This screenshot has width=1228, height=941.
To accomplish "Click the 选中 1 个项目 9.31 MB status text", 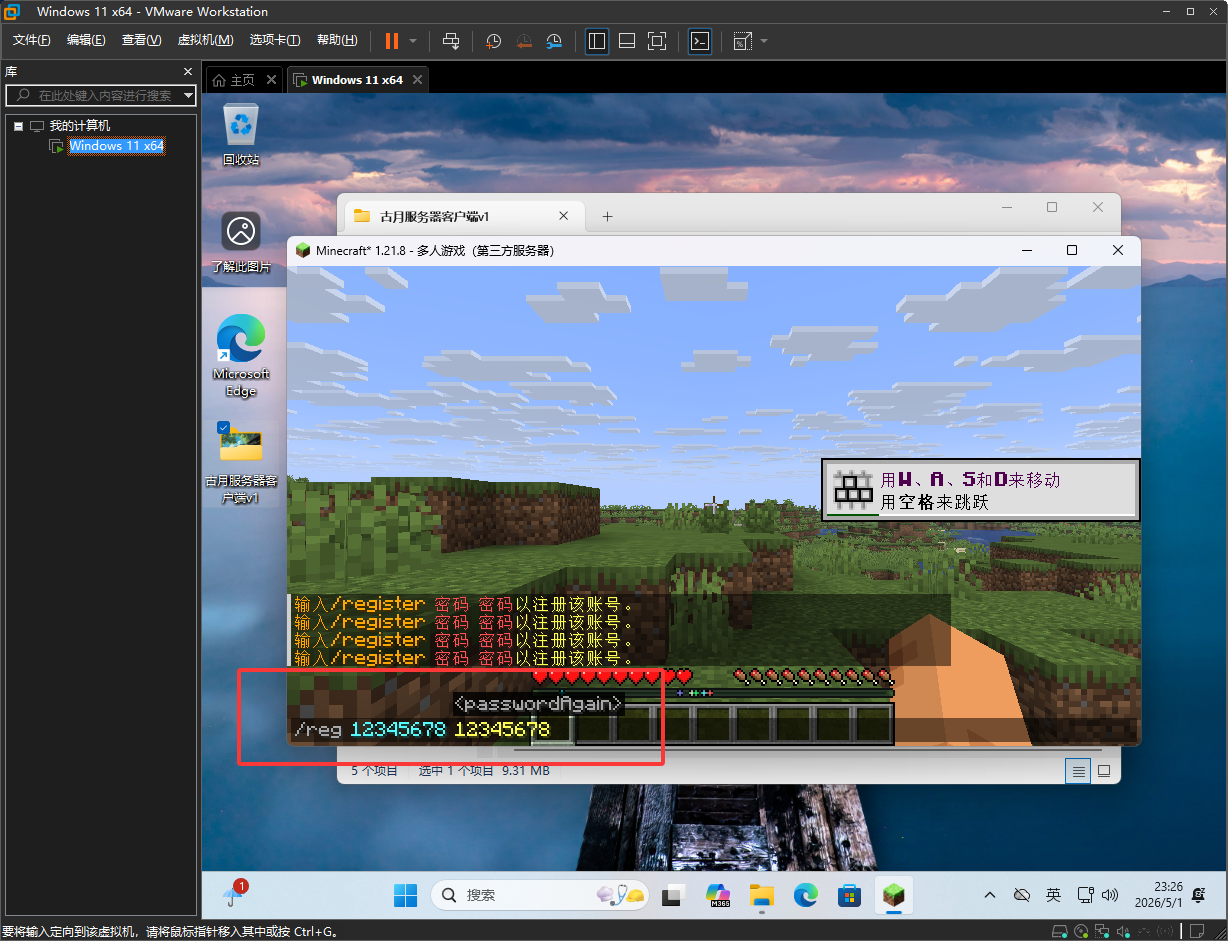I will 485,771.
